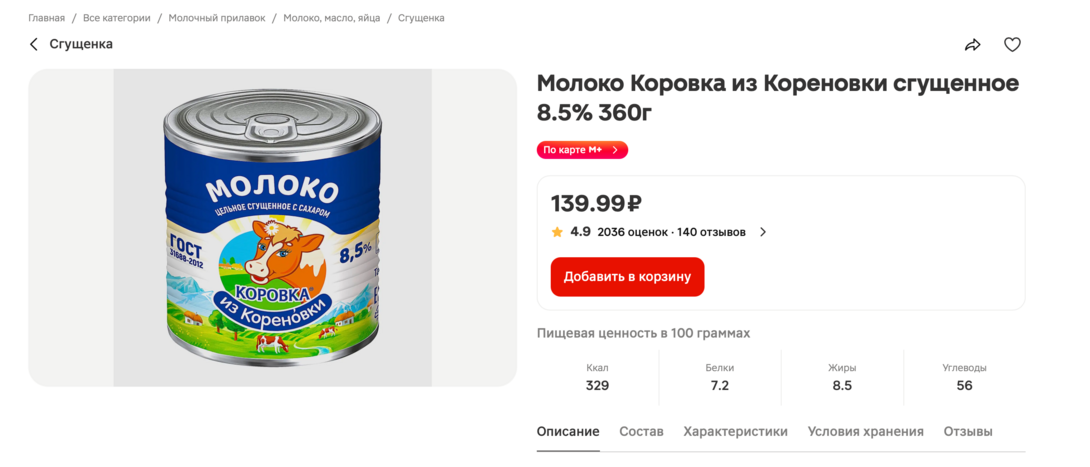Viewport: 1090px width, 467px height.
Task: Go to Молоко, масло, яйца breadcrumb
Action: click(332, 18)
